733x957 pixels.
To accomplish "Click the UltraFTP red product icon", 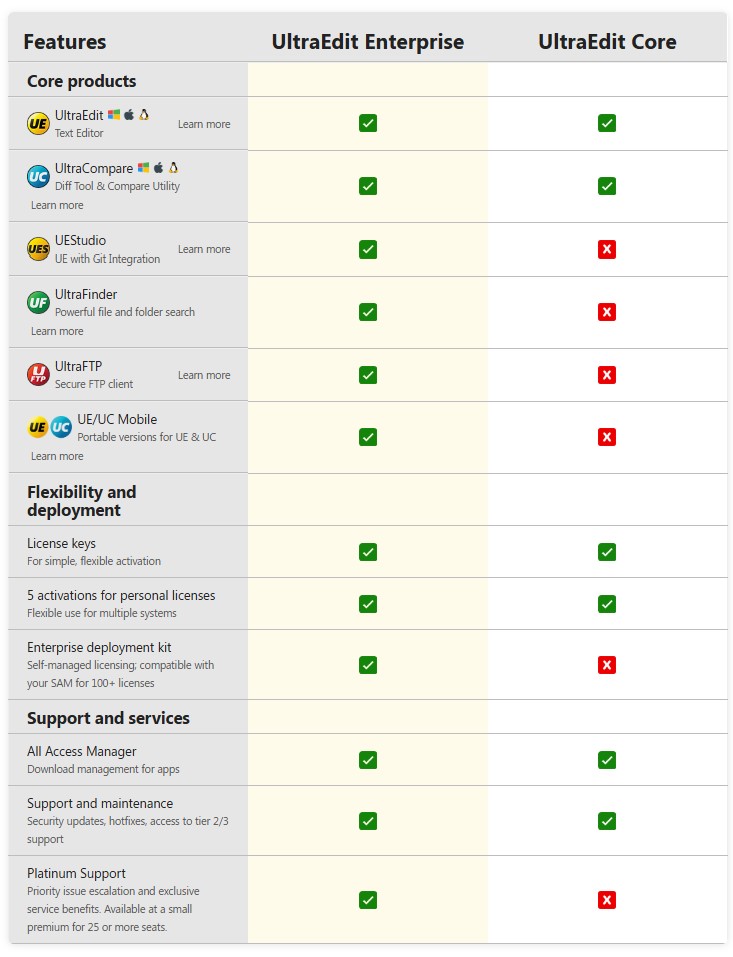I will point(38,375).
